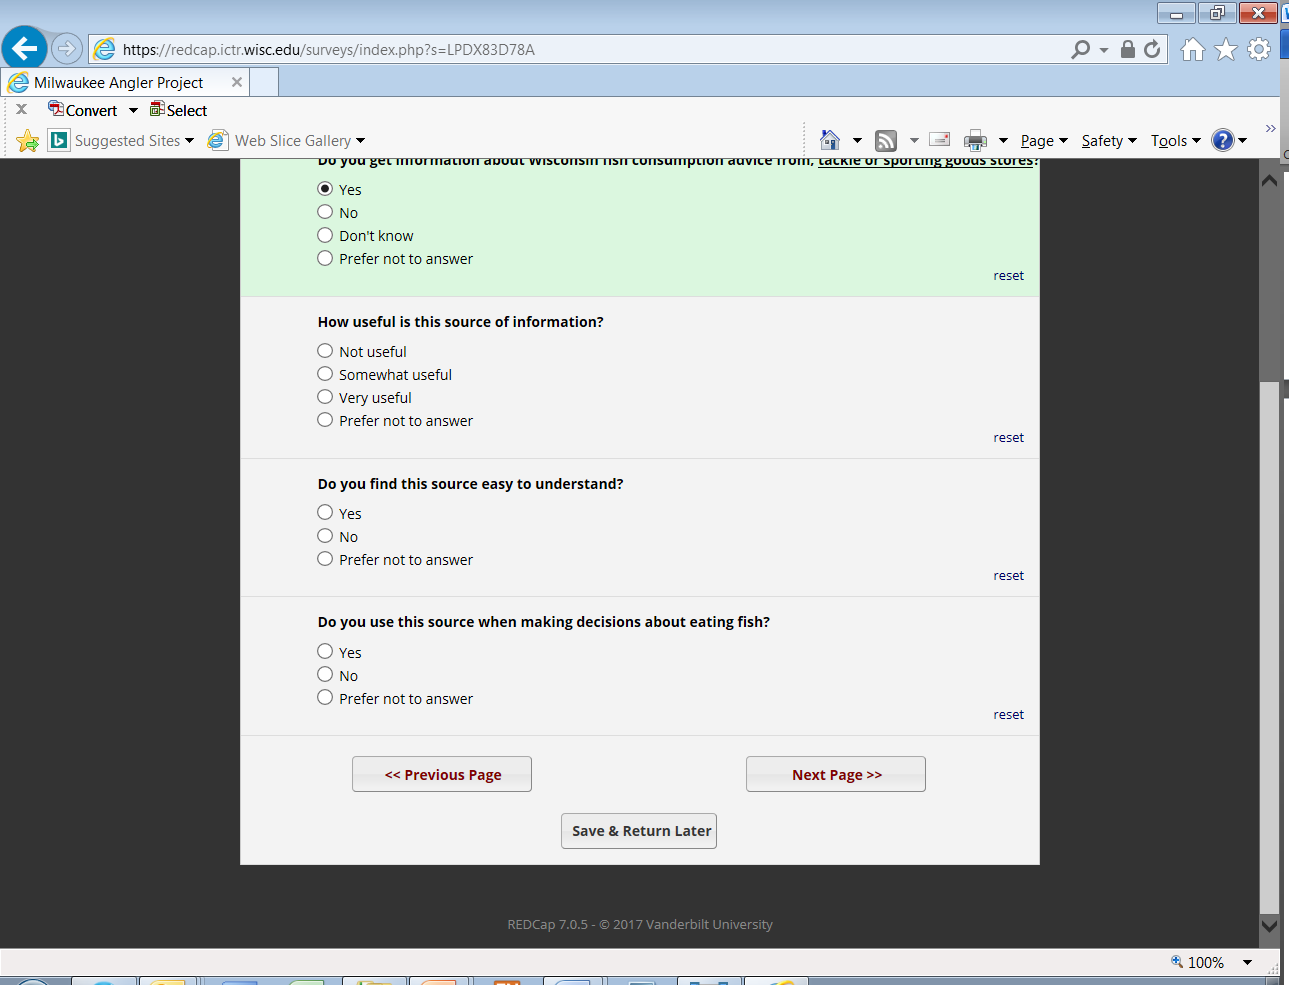Viewport: 1289px width, 985px height.
Task: Choose Not useful radio option
Action: (325, 350)
